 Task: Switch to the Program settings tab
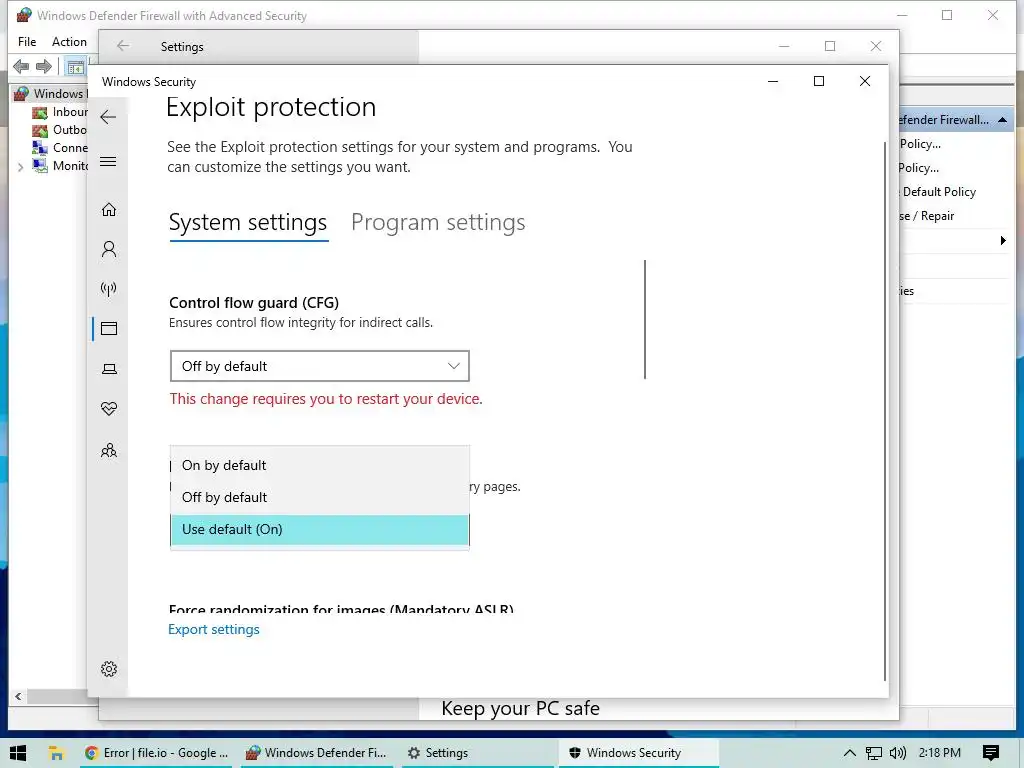438,222
